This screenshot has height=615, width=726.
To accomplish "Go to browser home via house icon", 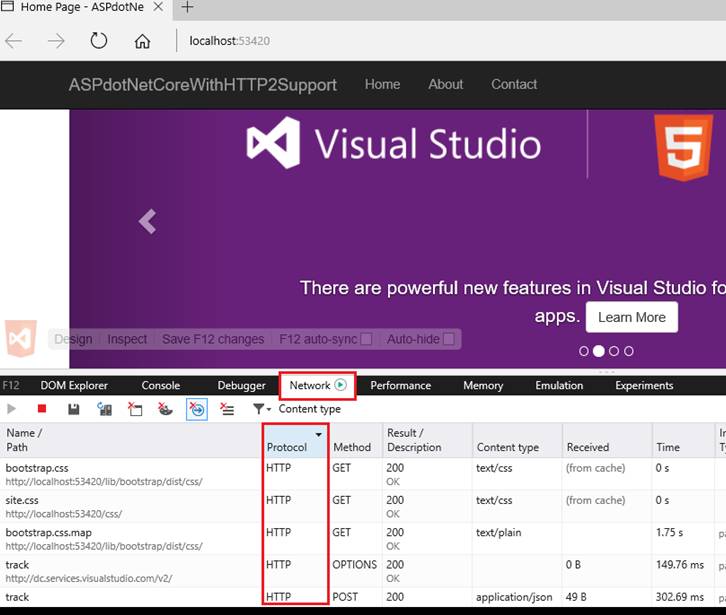I will click(142, 41).
